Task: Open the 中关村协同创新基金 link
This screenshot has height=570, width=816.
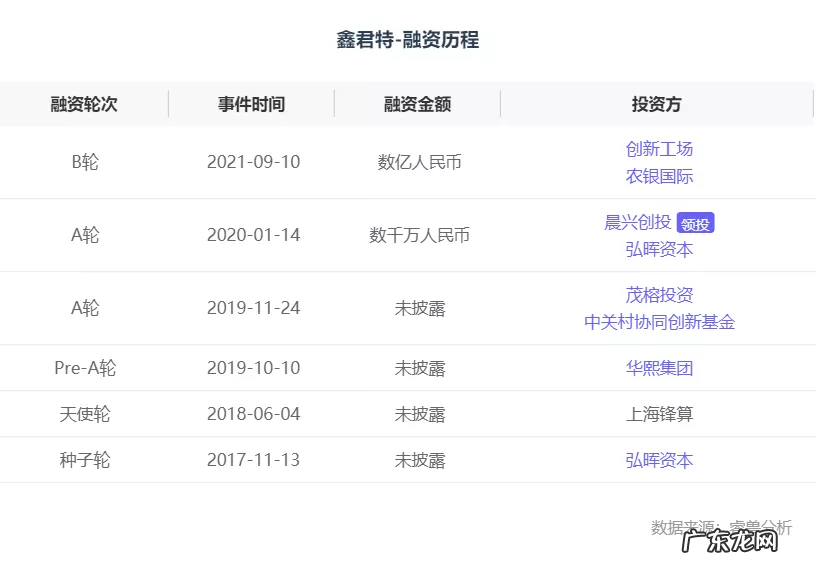Action: (x=659, y=322)
